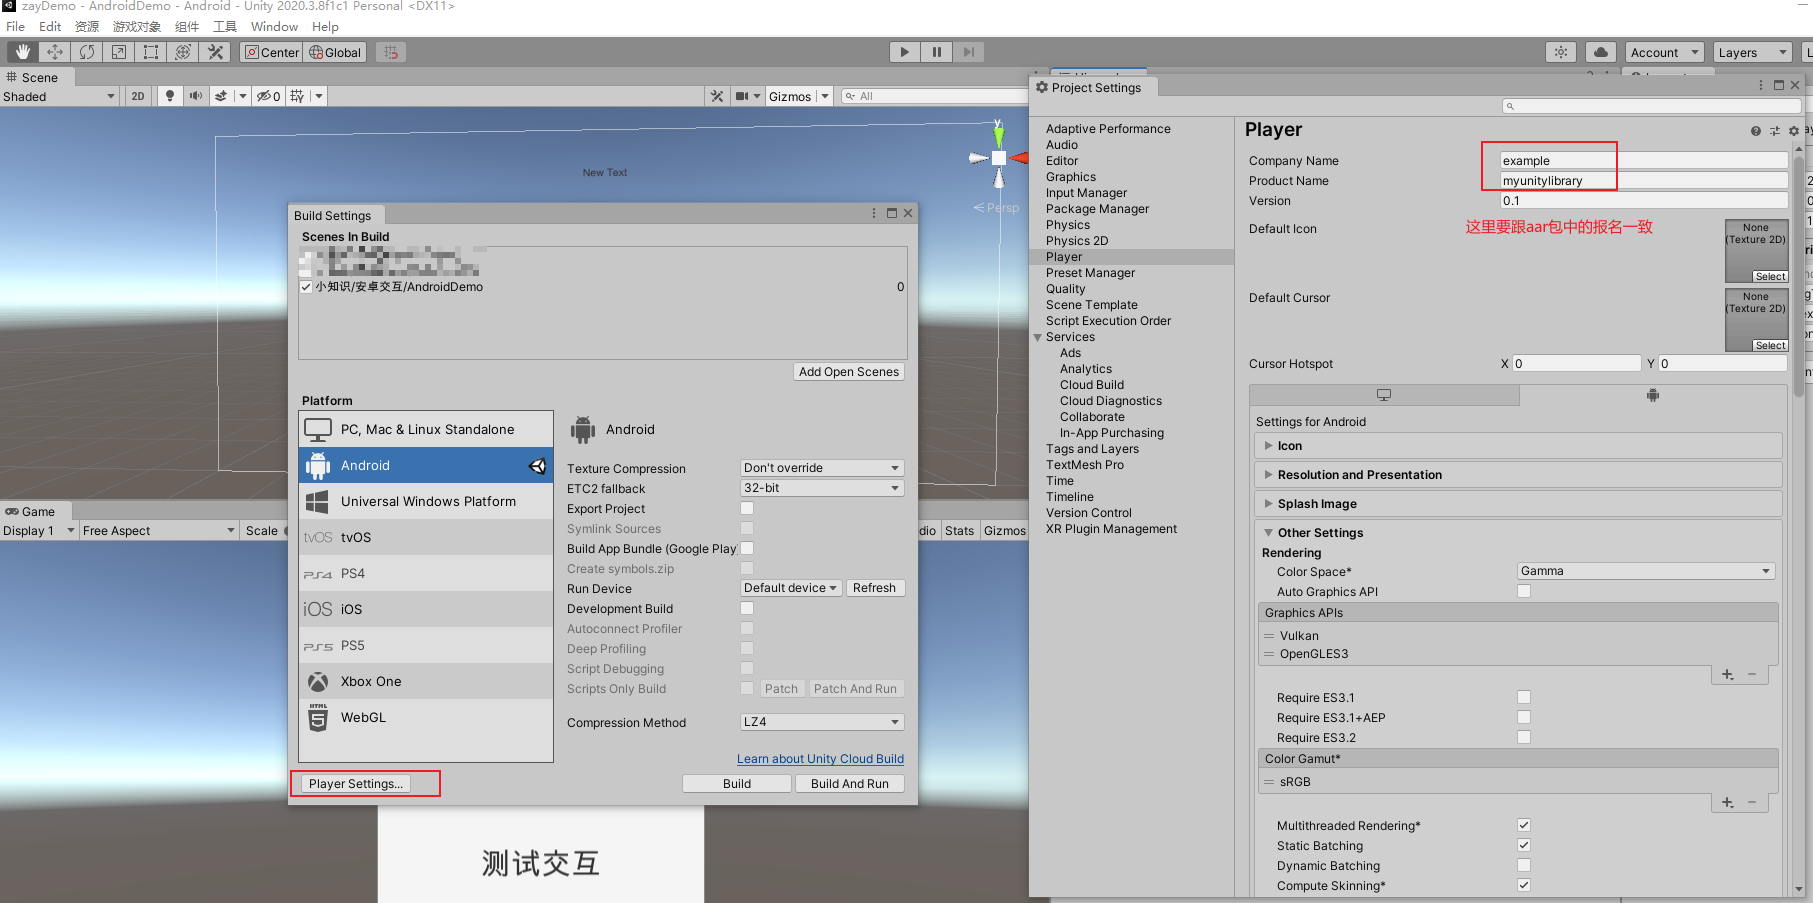Open ETC2 fallback dropdown
Screen dimensions: 1813x903
(x=822, y=488)
